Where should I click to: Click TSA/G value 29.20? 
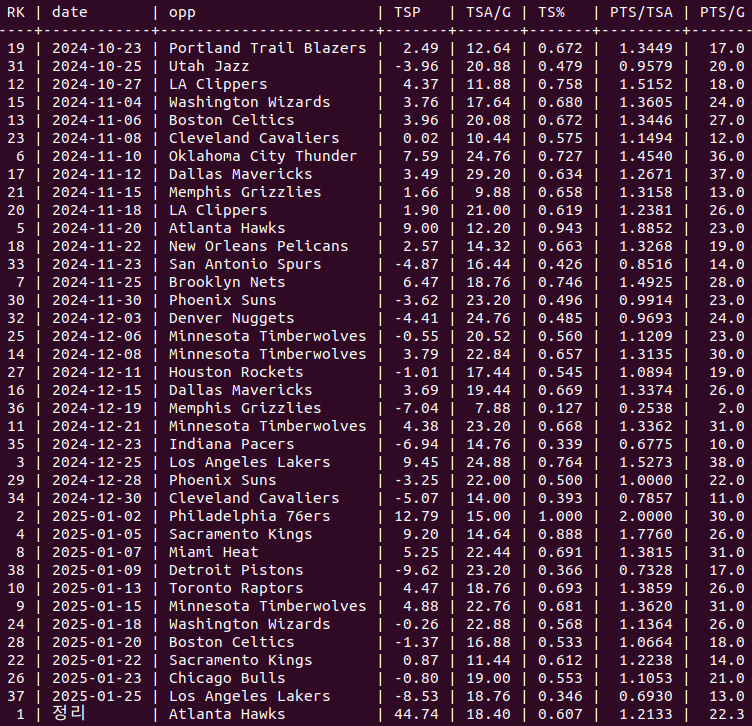tap(488, 174)
